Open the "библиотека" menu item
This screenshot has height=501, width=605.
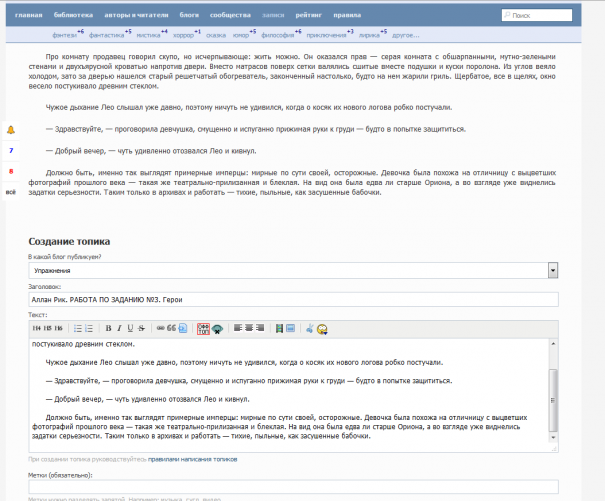click(x=72, y=16)
